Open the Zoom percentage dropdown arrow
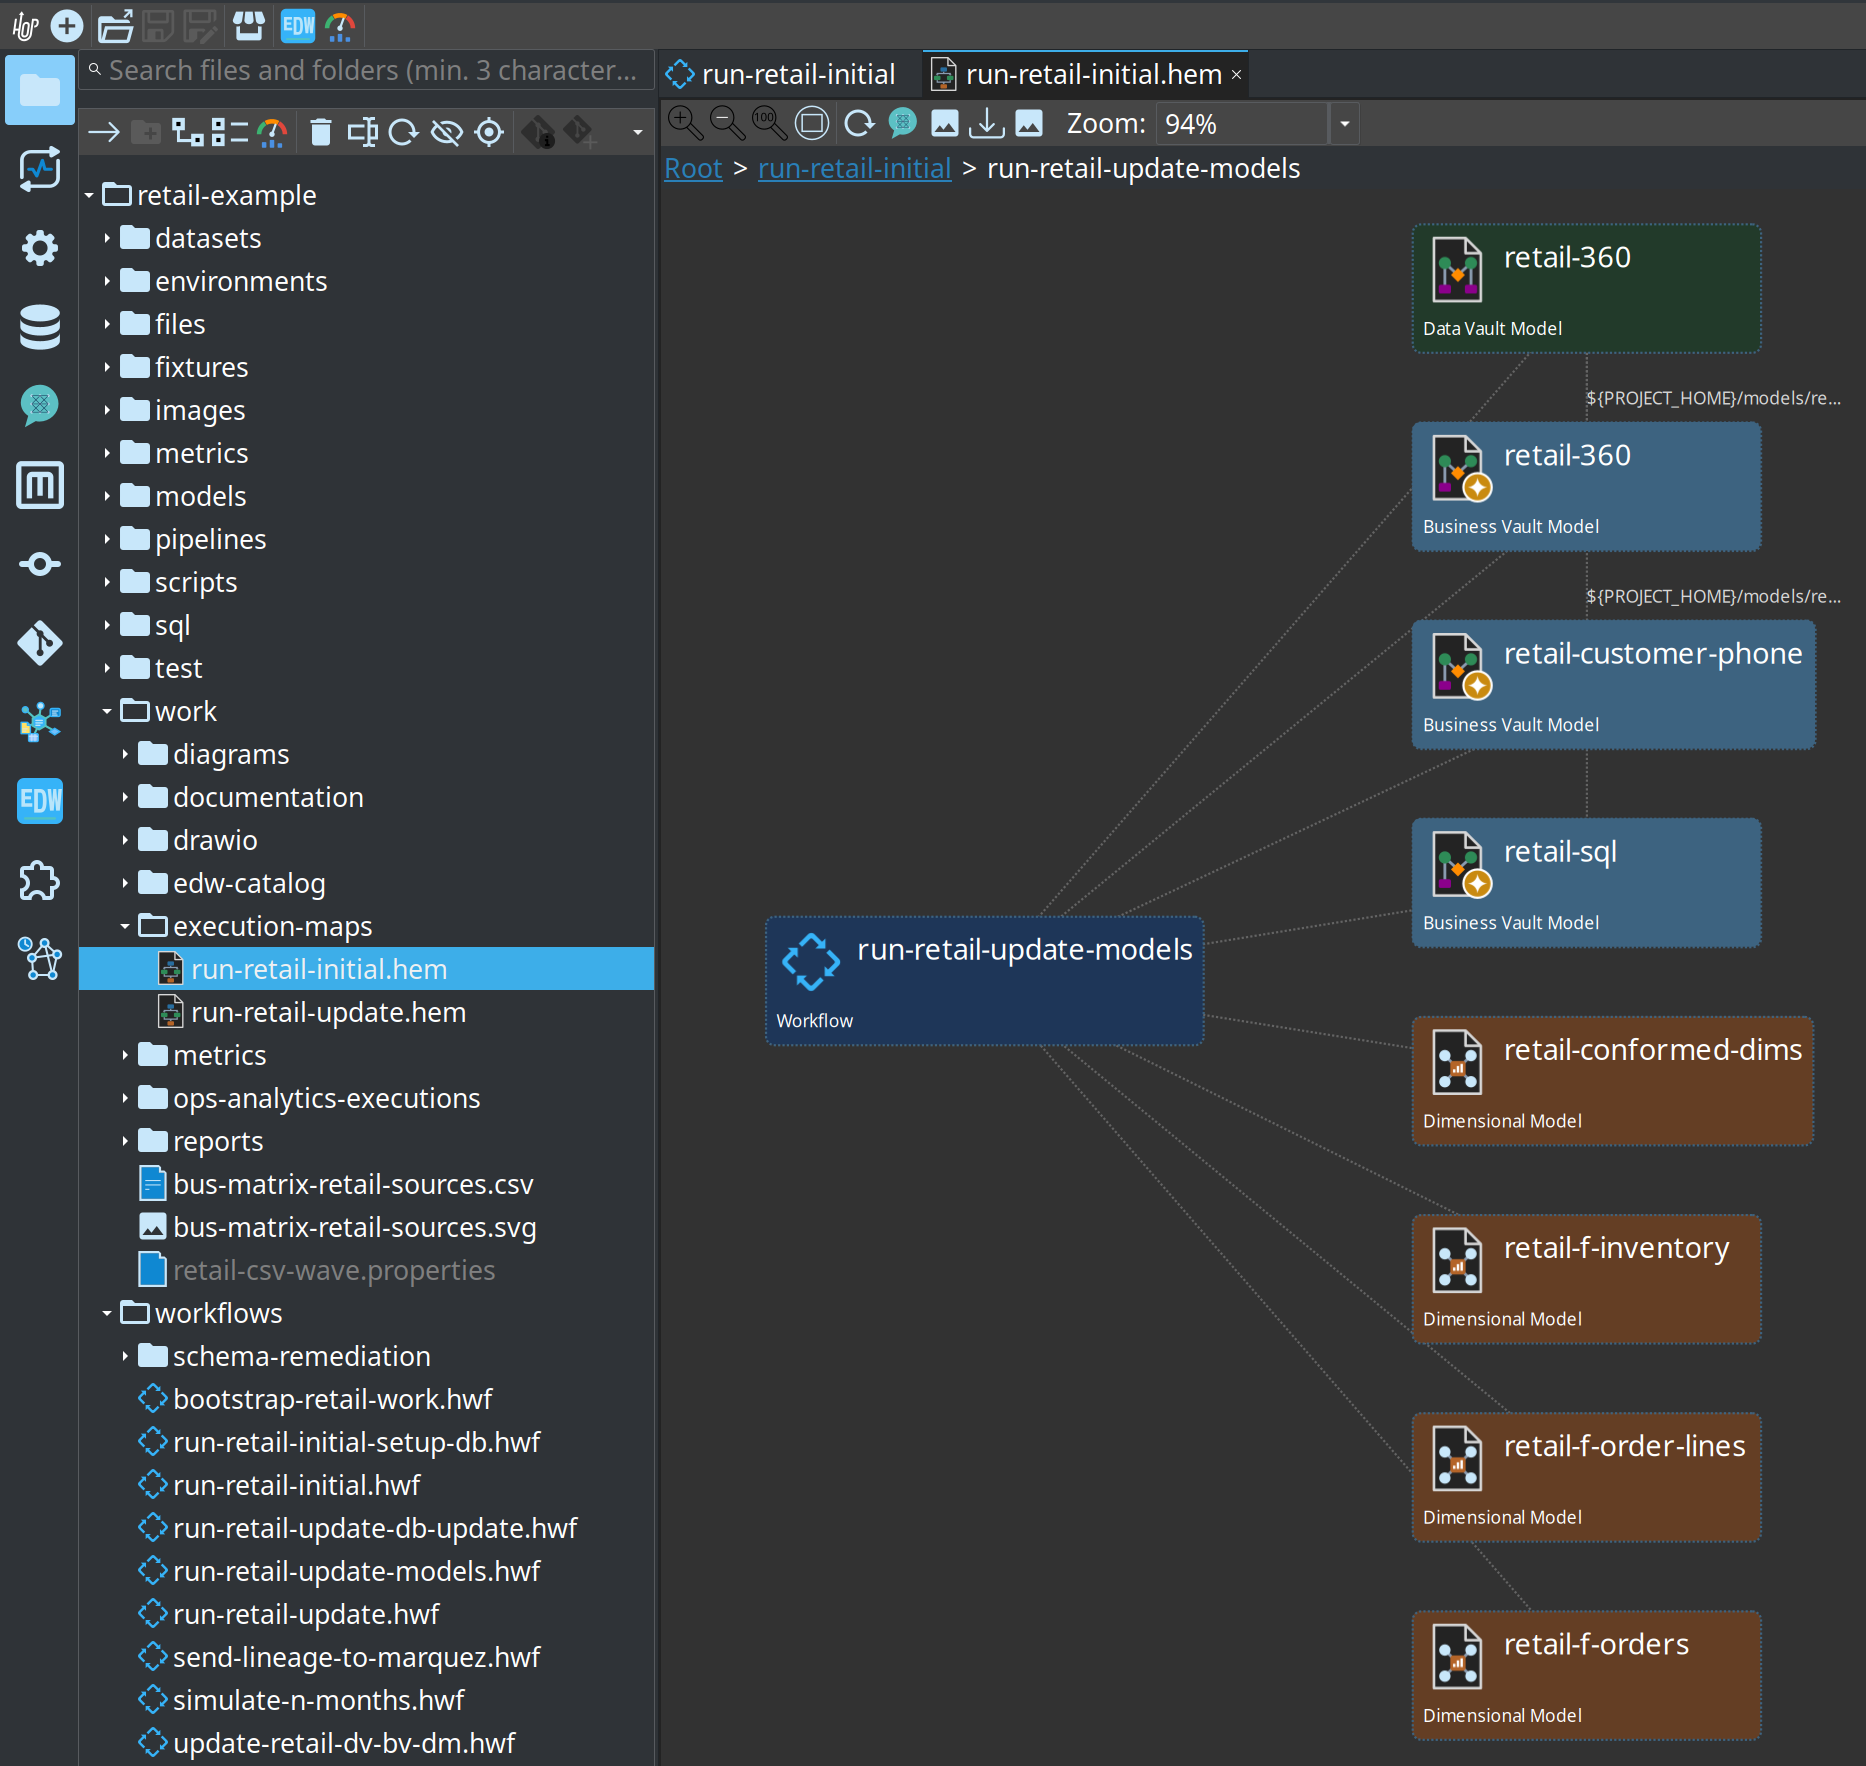Viewport: 1866px width, 1766px height. (1345, 124)
